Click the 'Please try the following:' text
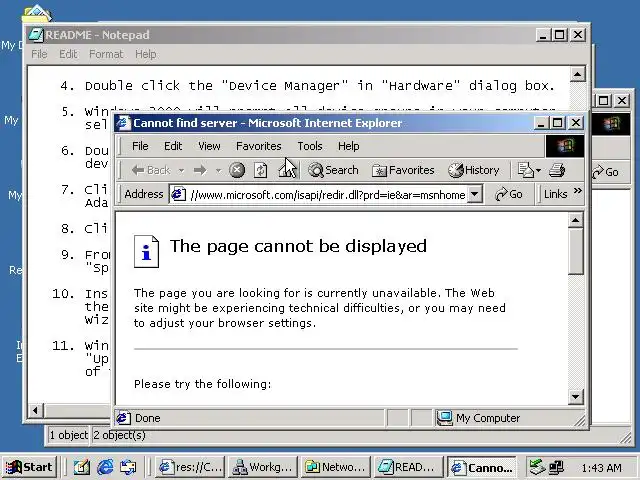640x480 pixels. [x=202, y=384]
